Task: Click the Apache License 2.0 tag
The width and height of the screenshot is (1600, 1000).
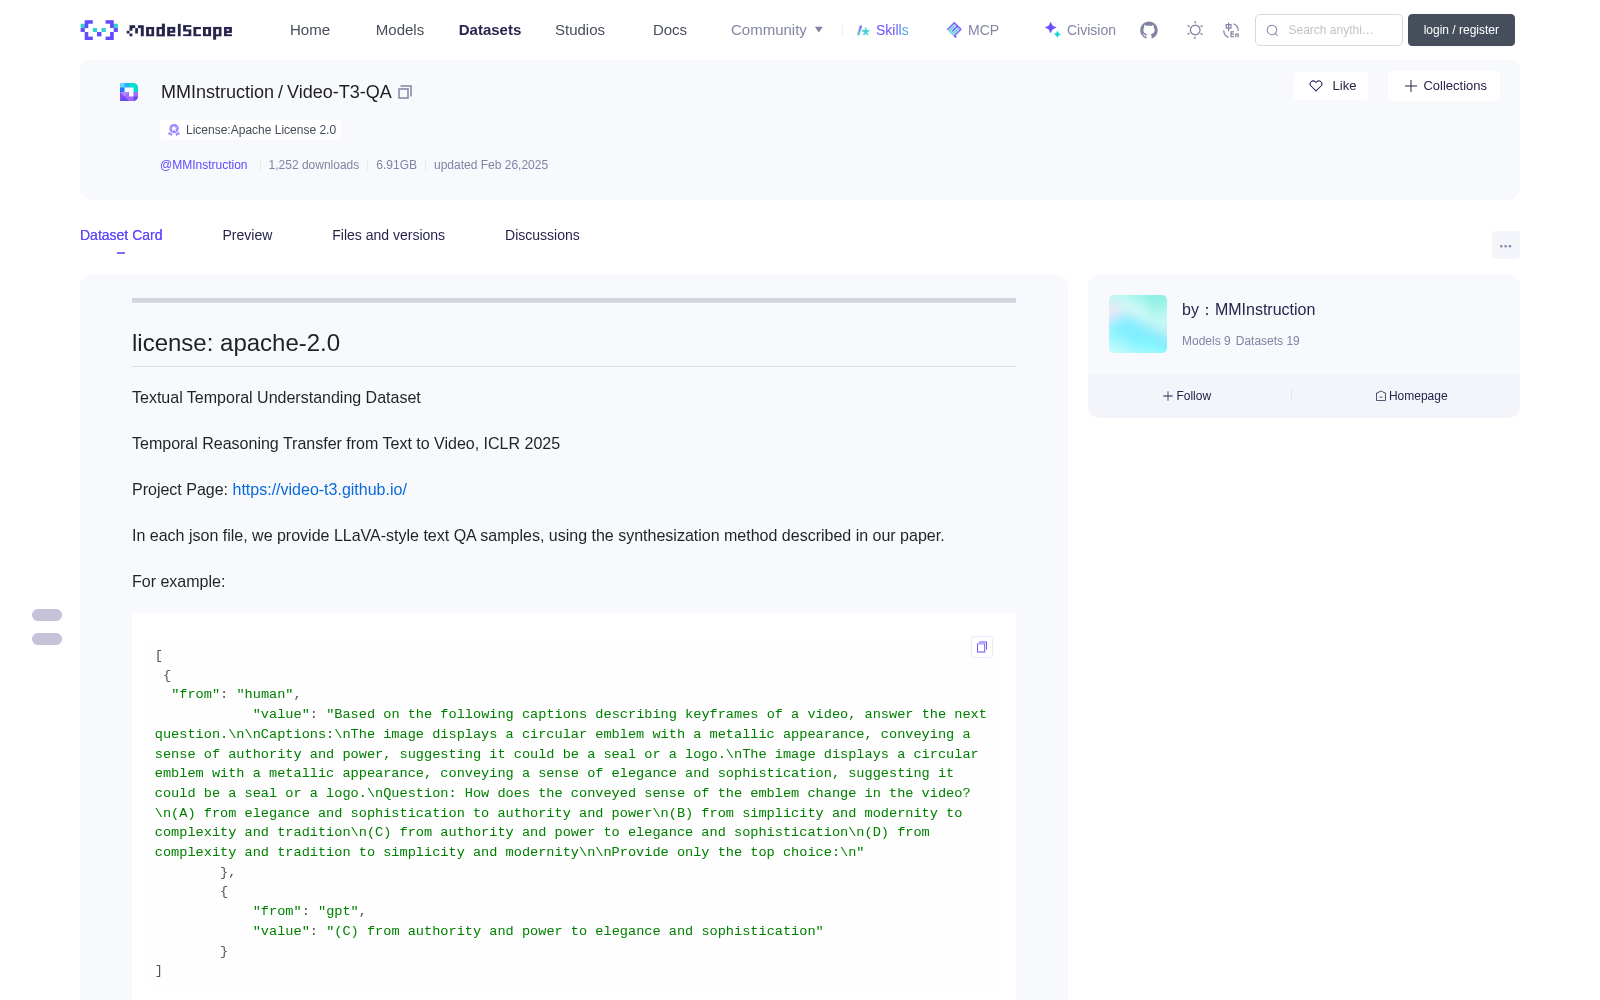Action: pyautogui.click(x=251, y=130)
